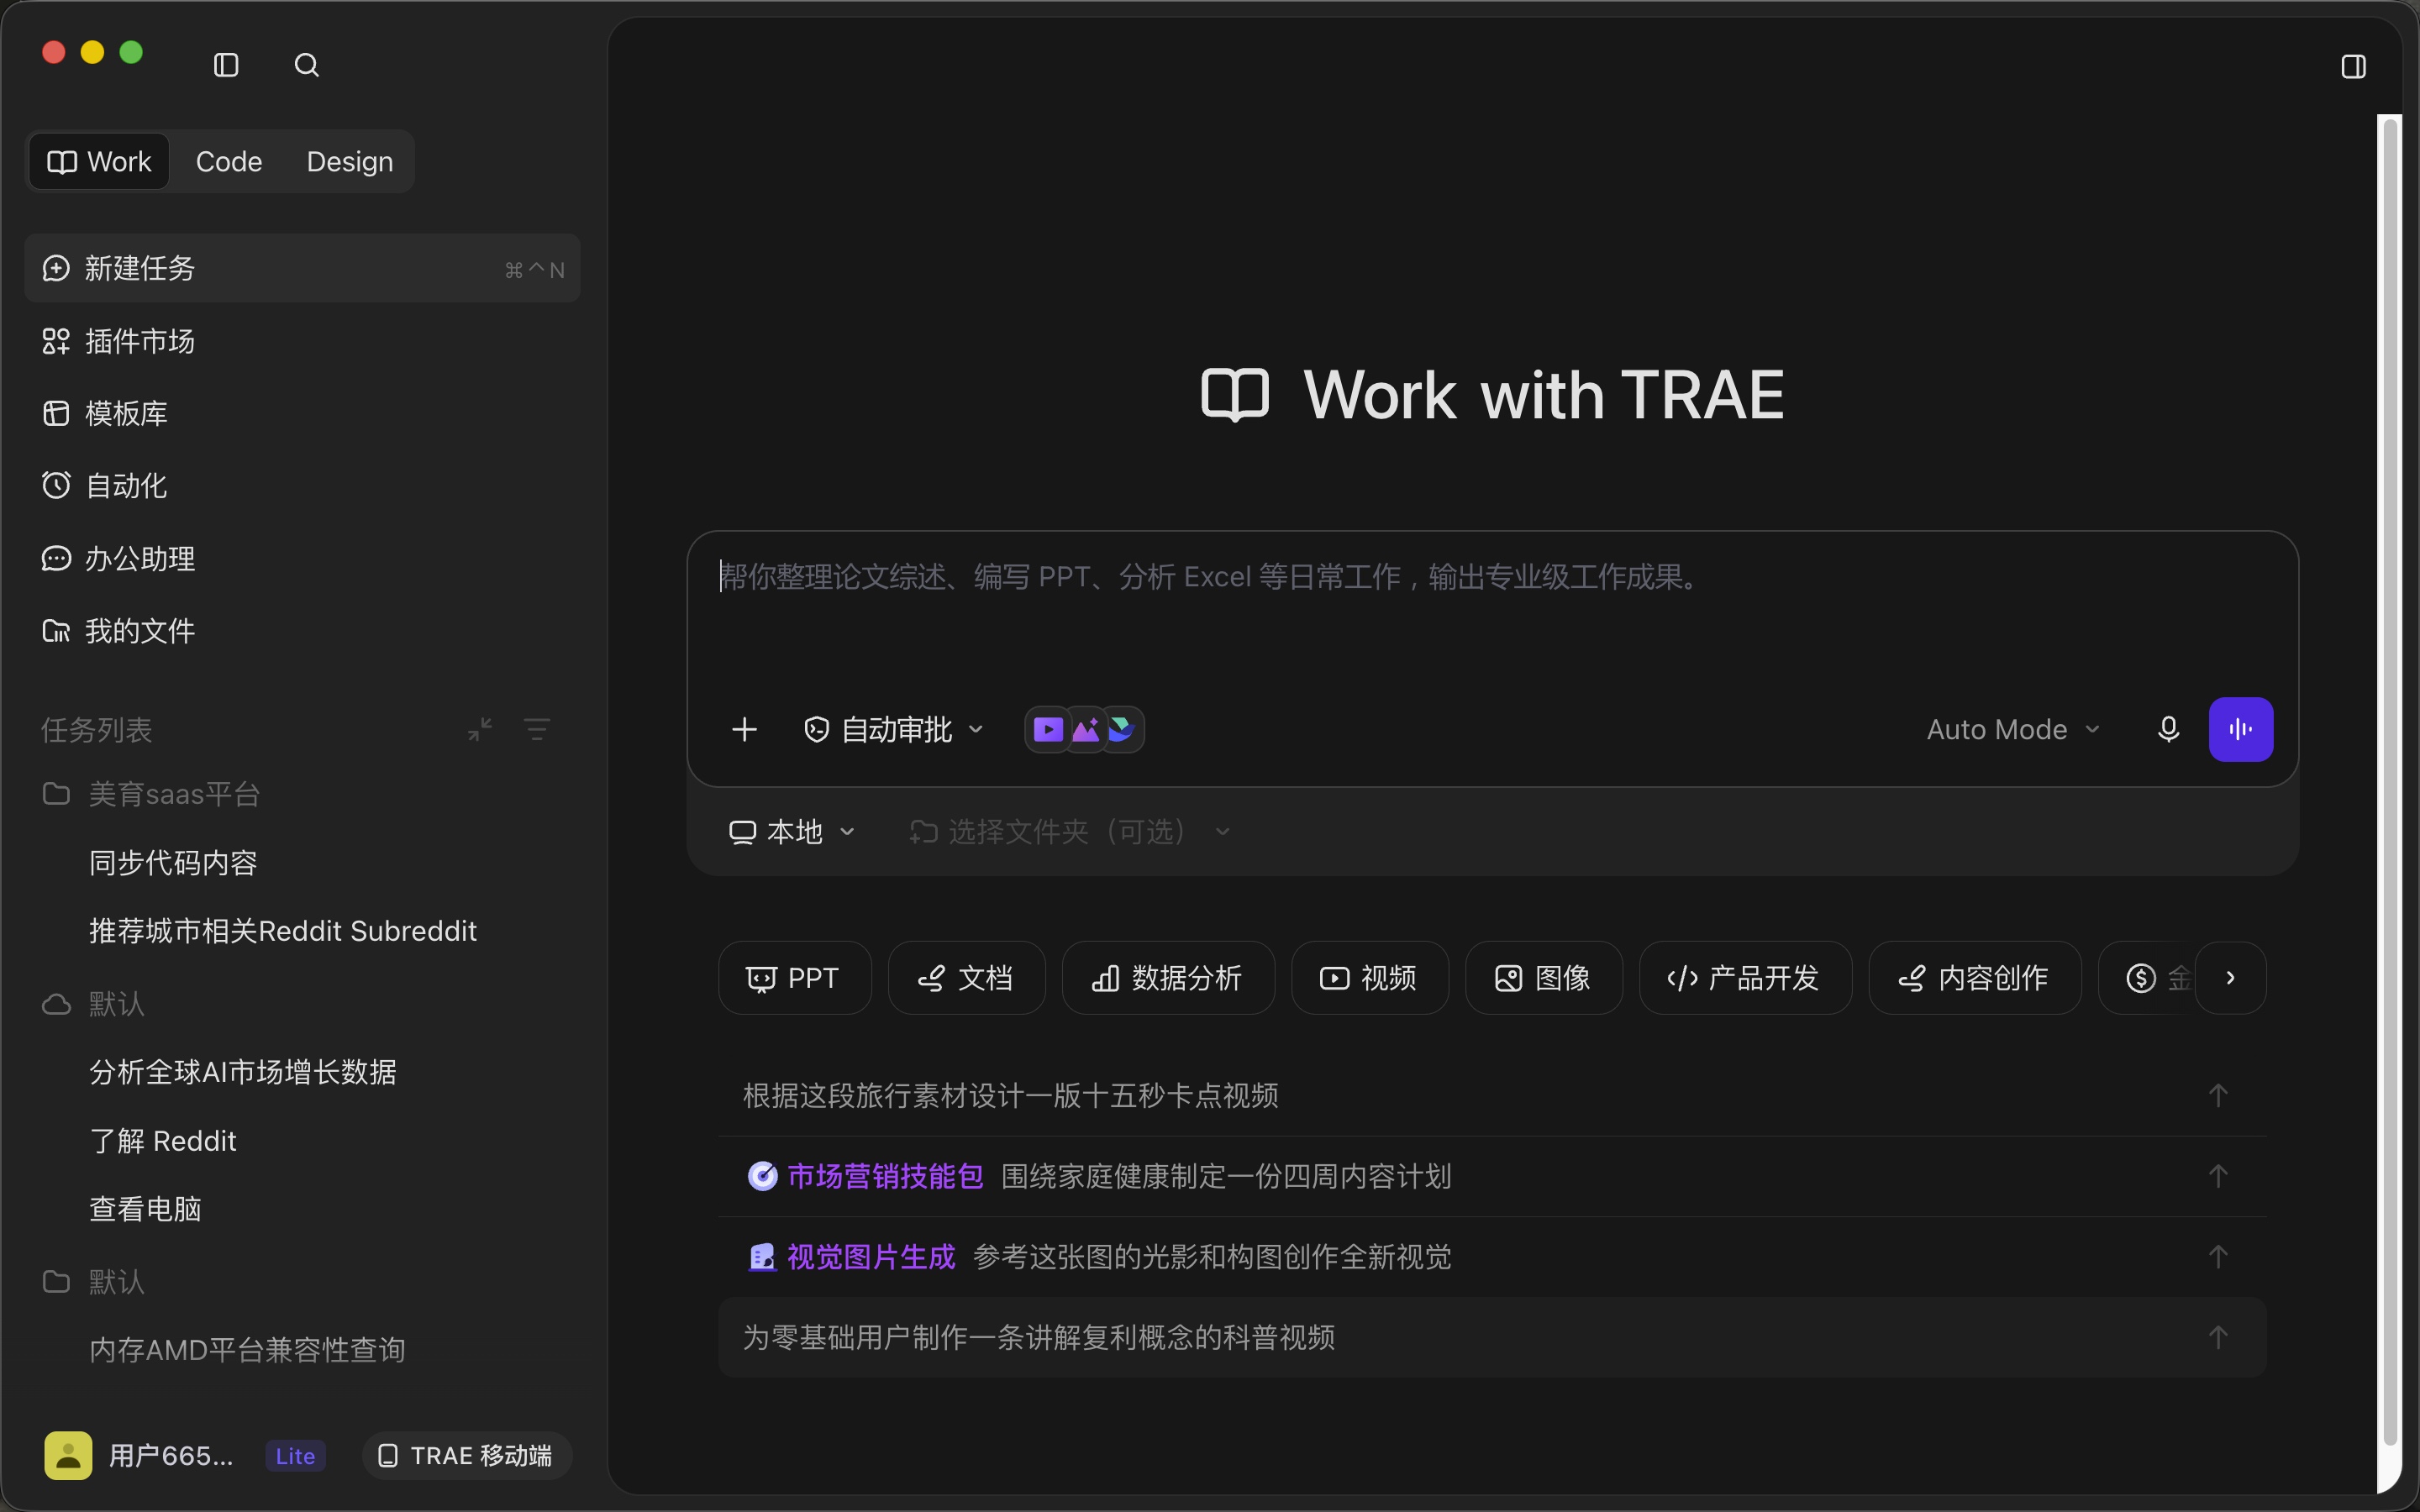The height and width of the screenshot is (1512, 2420).
Task: Select the 图像 category chip
Action: click(x=1543, y=978)
